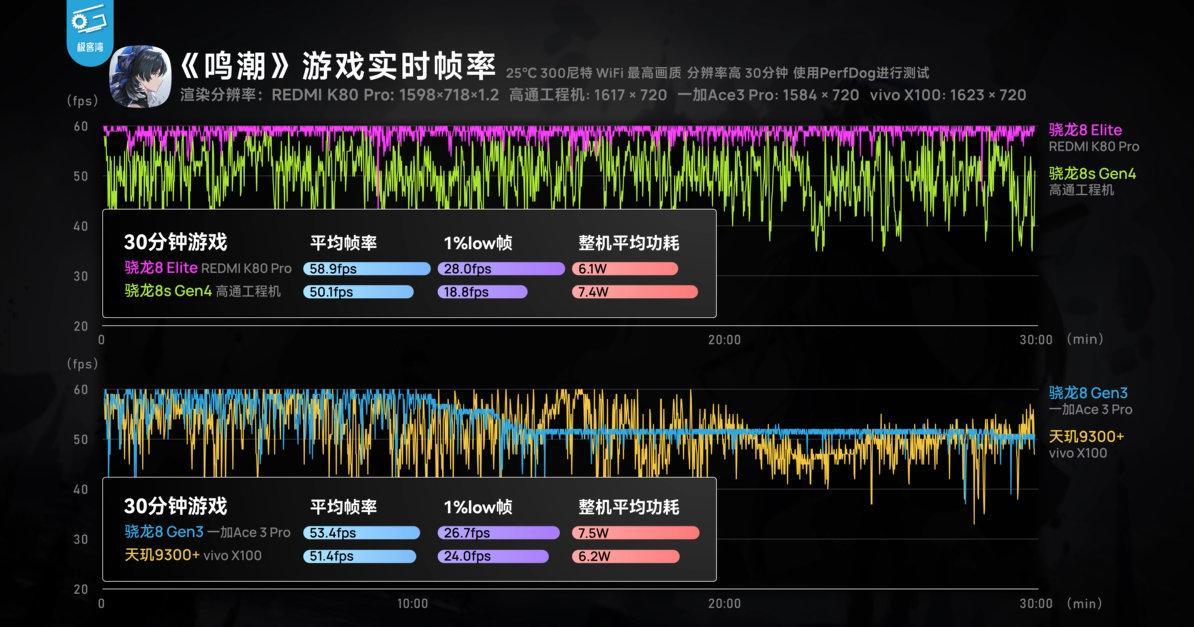The image size is (1194, 627).
Task: Click the 骁龙8 Gen3 一加Ace 3 Pro table row label
Action: point(208,533)
